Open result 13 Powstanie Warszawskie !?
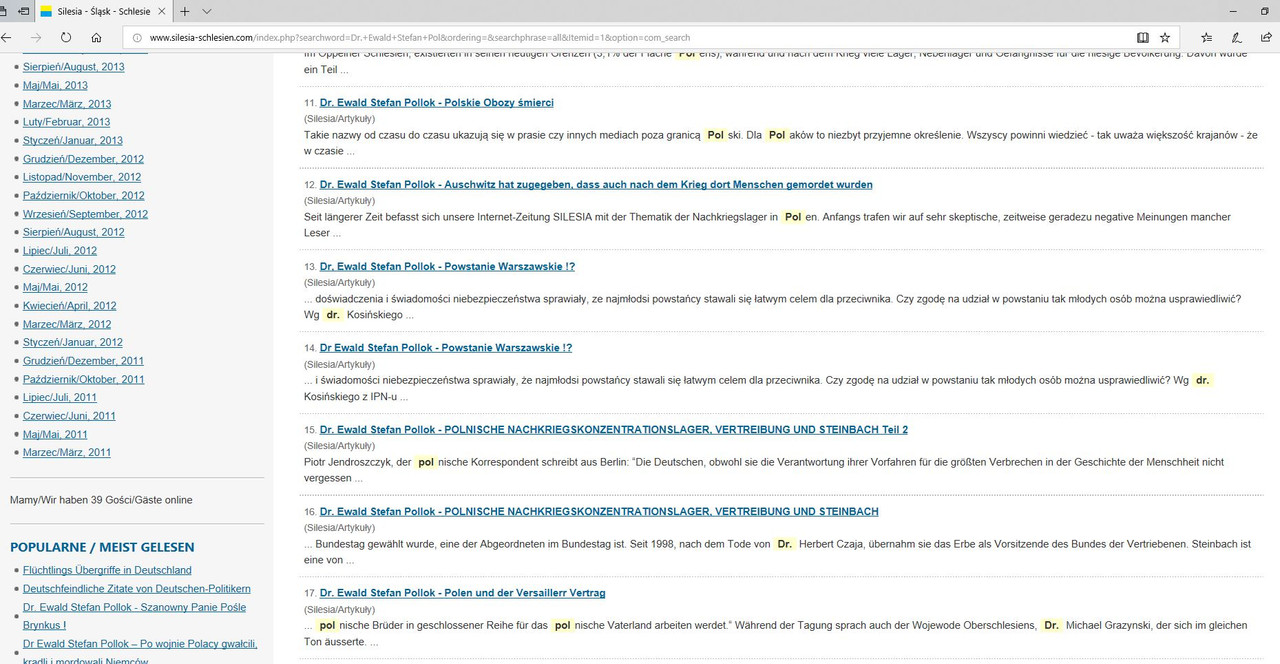This screenshot has width=1280, height=664. 447,267
